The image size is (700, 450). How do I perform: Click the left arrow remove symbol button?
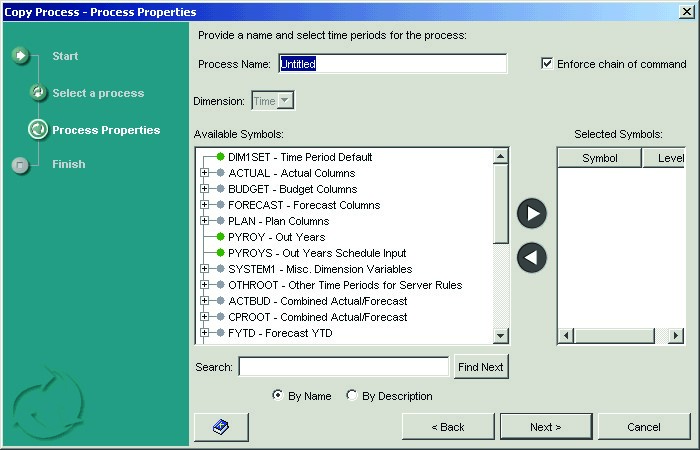(x=532, y=257)
